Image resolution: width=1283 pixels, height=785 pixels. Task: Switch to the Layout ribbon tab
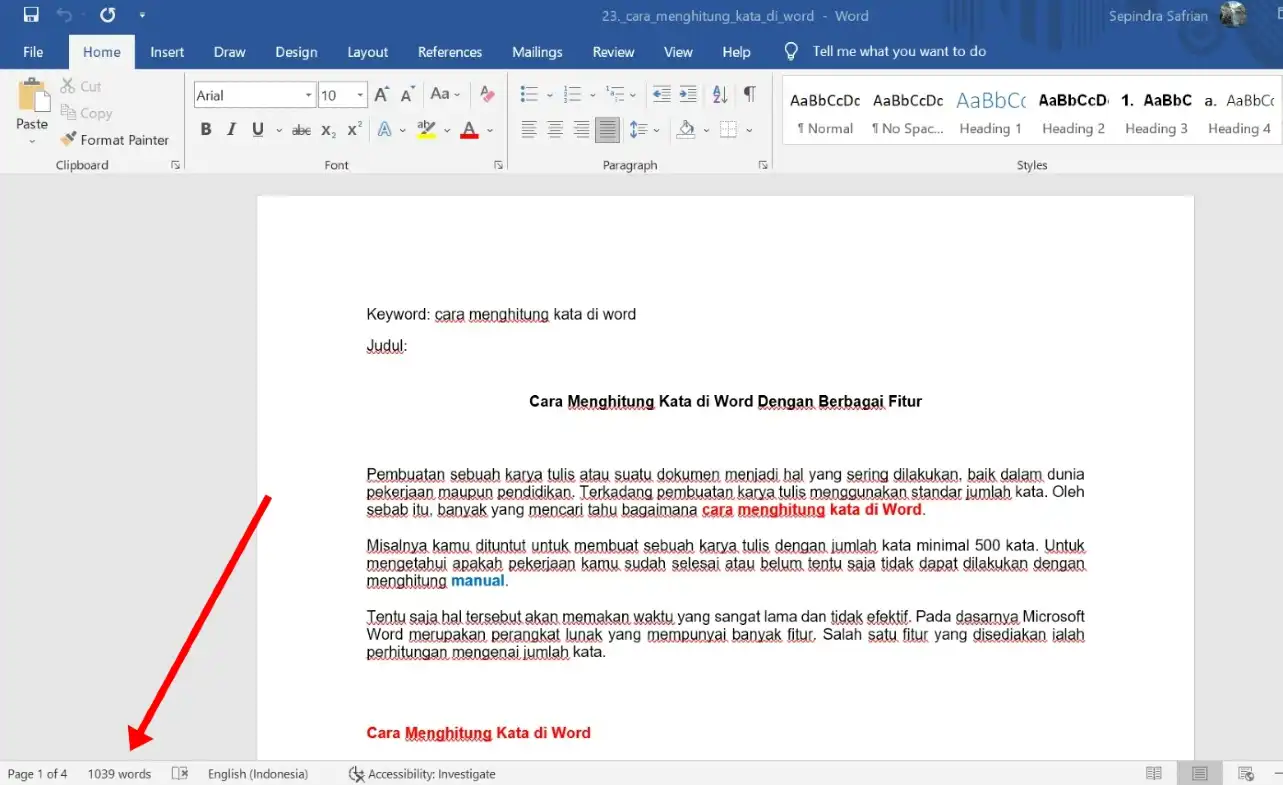[367, 52]
